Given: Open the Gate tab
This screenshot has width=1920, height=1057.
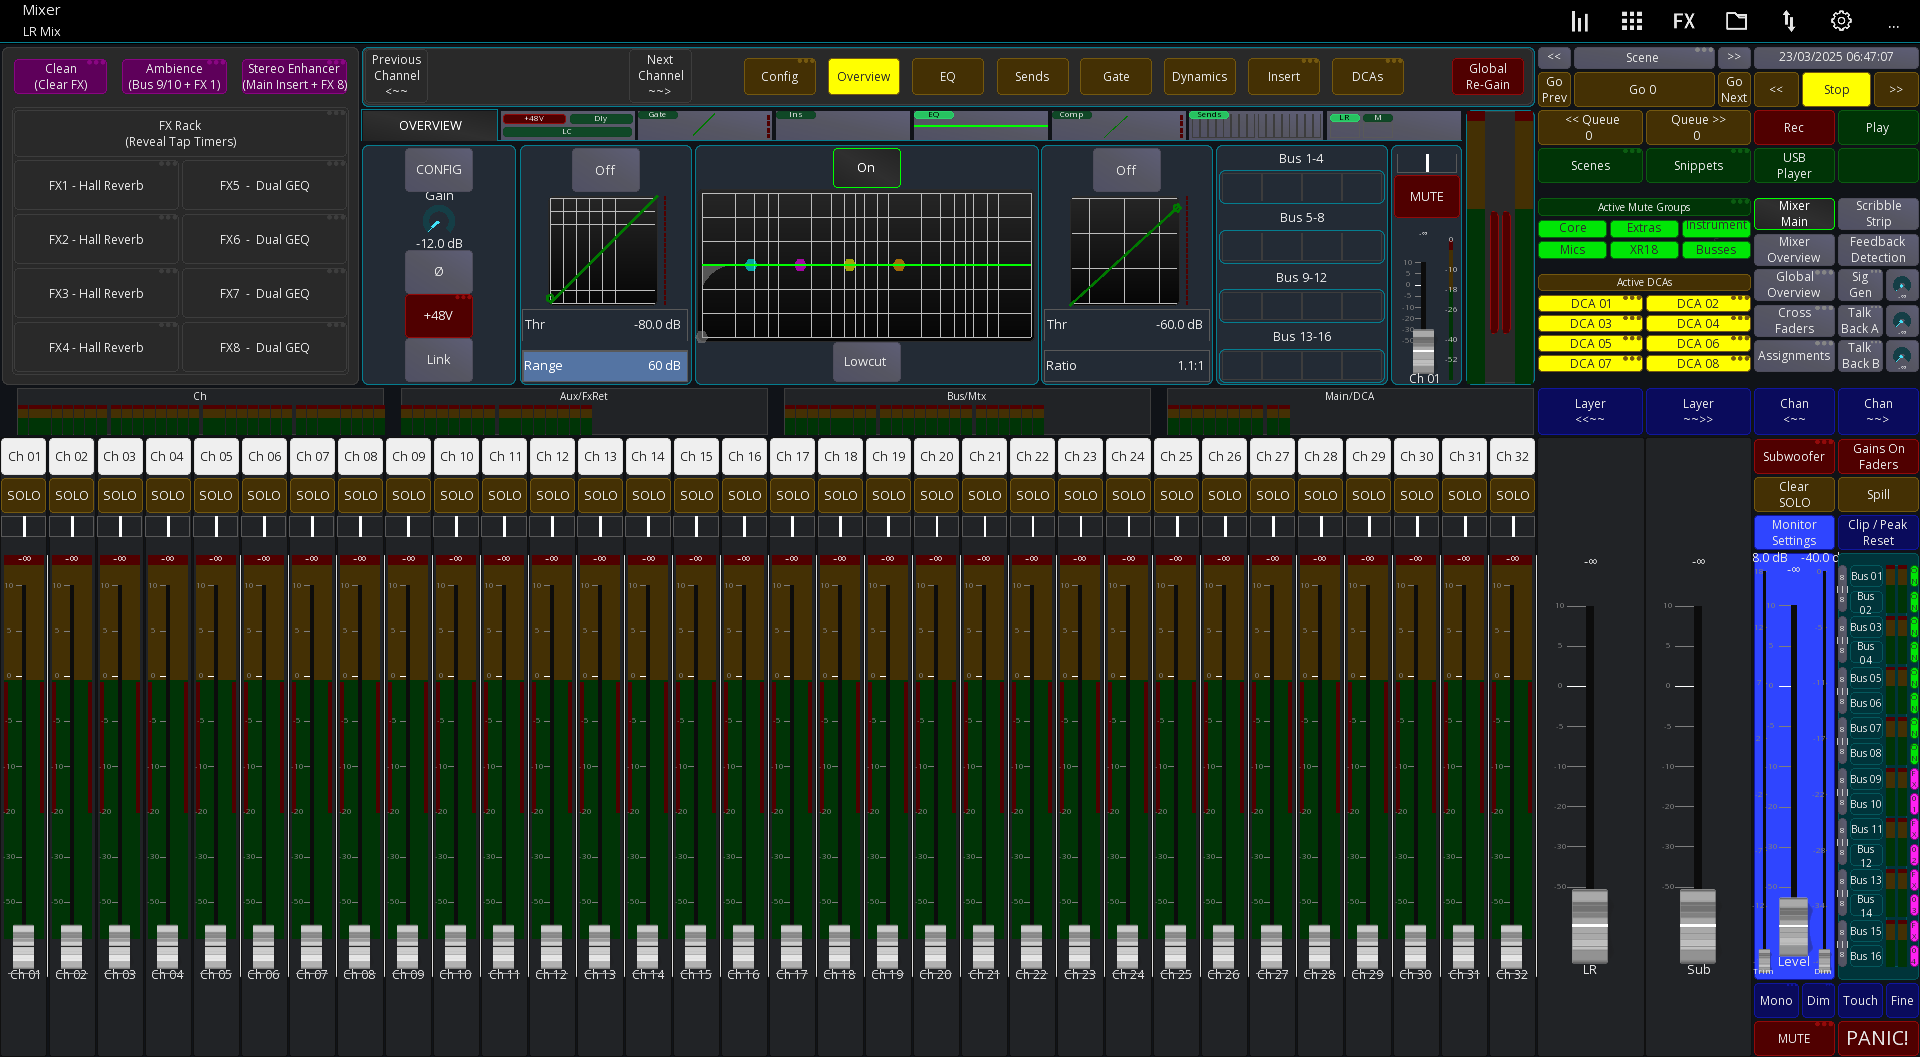Looking at the screenshot, I should [x=1116, y=77].
